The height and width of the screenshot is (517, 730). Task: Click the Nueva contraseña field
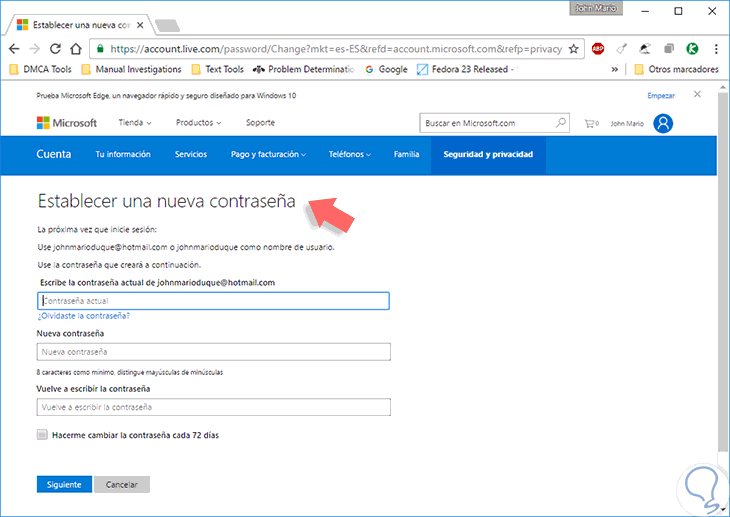[x=213, y=352]
